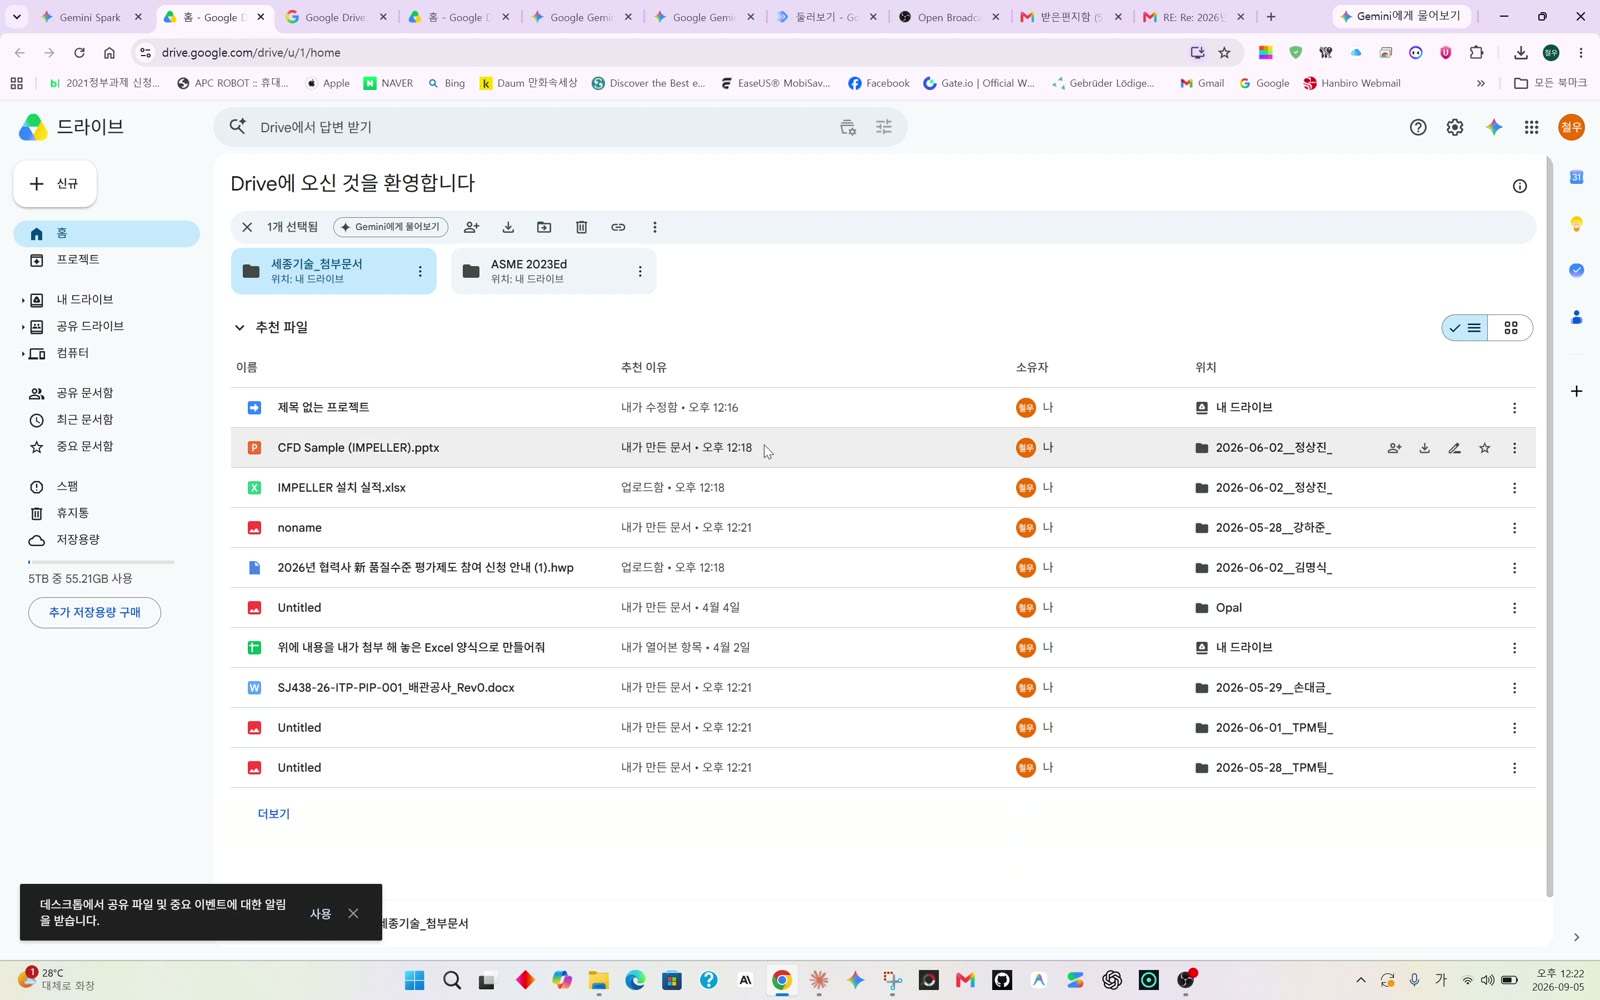Show the details info icon

click(x=1520, y=186)
